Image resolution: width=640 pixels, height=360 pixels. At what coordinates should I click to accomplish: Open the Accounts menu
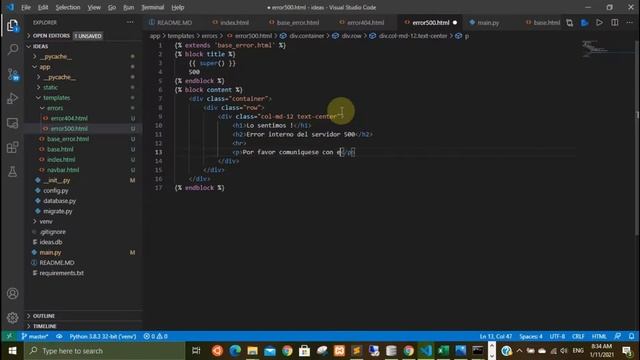tap(13, 293)
